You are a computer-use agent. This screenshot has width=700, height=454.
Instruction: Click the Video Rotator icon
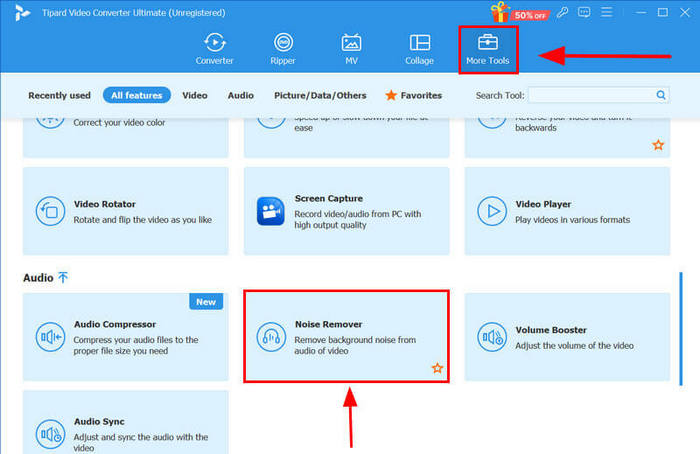[50, 211]
